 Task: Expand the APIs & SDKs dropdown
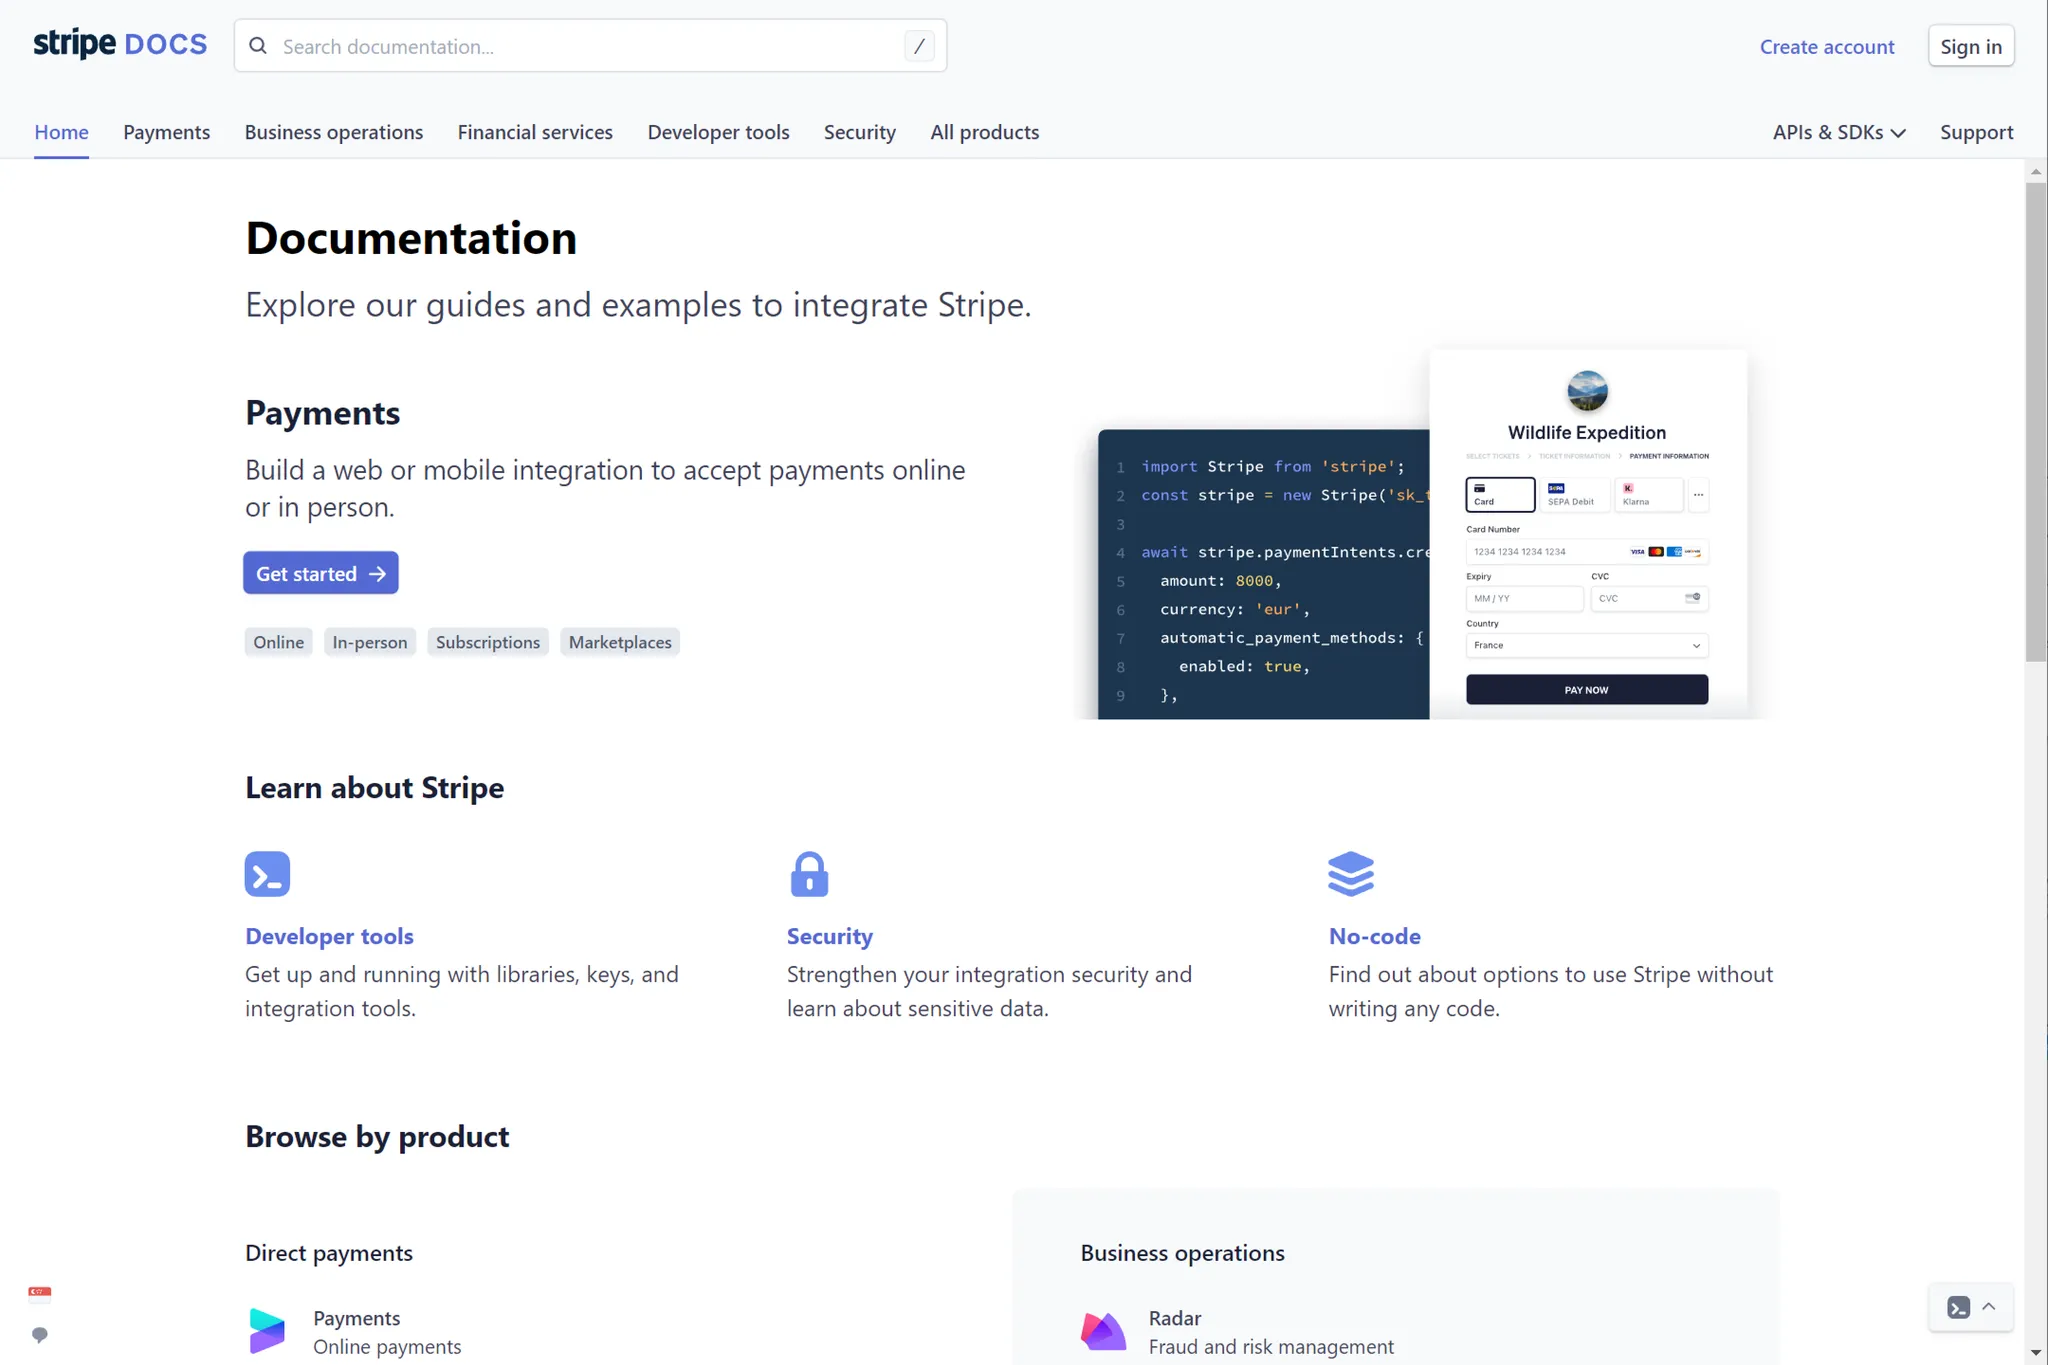[x=1839, y=132]
